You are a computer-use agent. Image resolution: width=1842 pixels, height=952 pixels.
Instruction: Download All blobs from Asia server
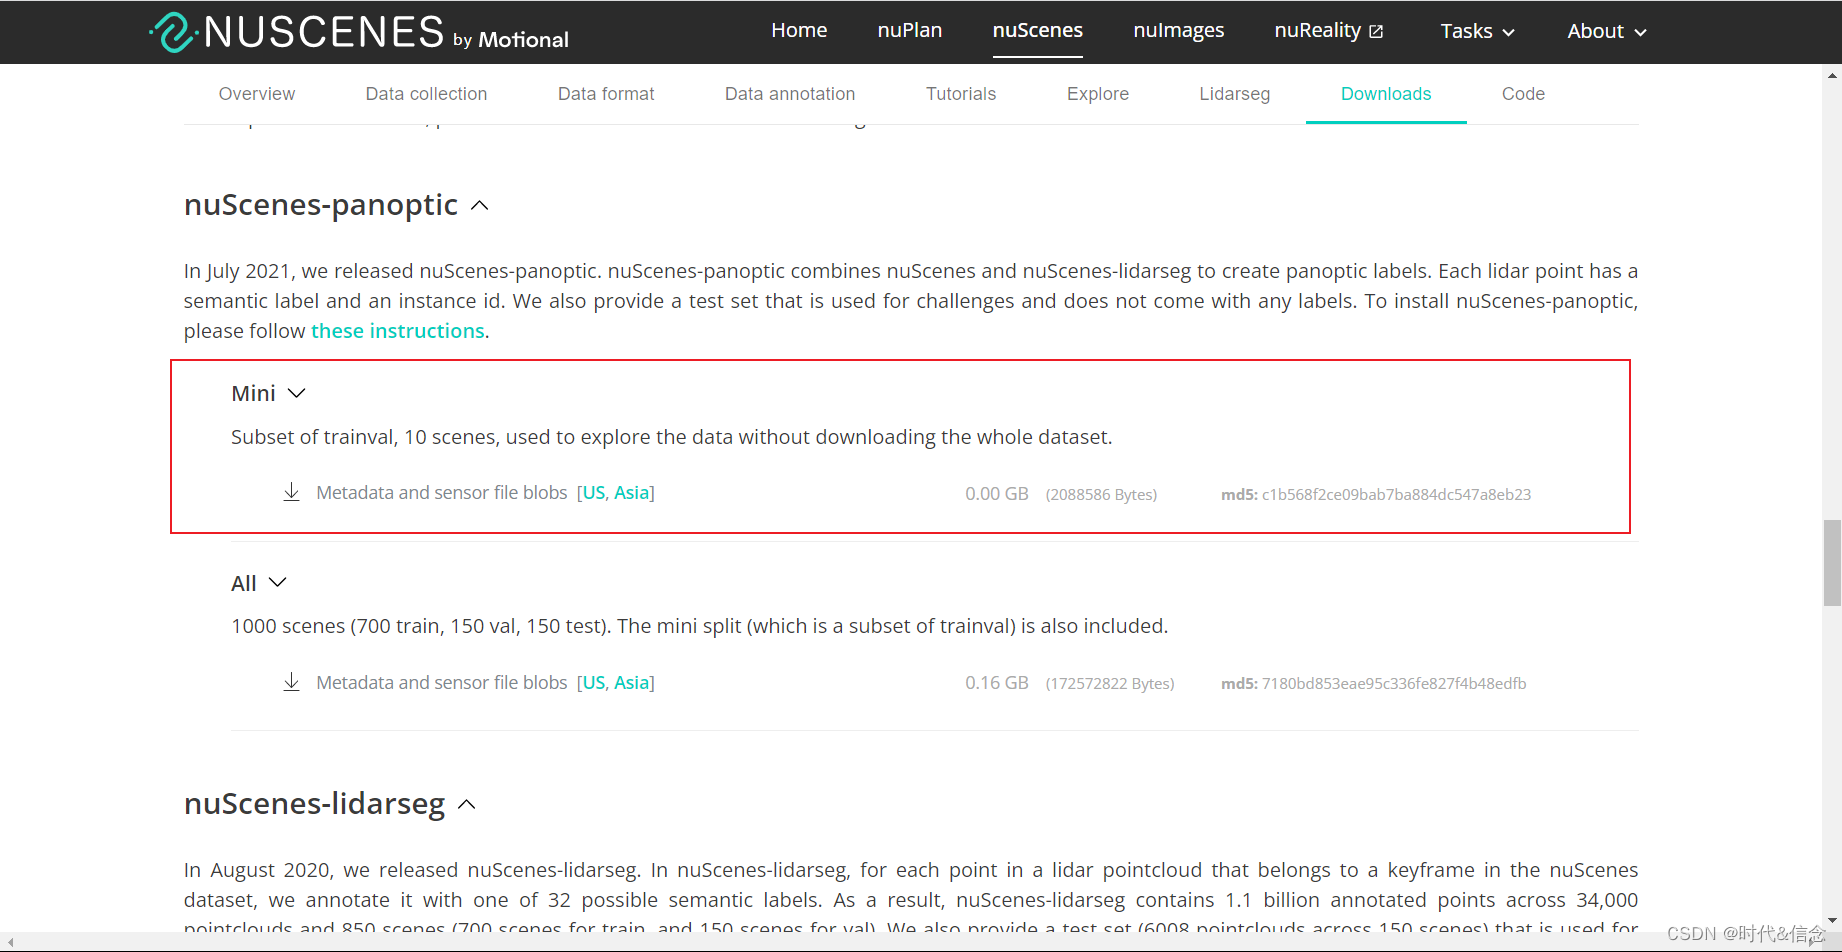[x=631, y=683]
